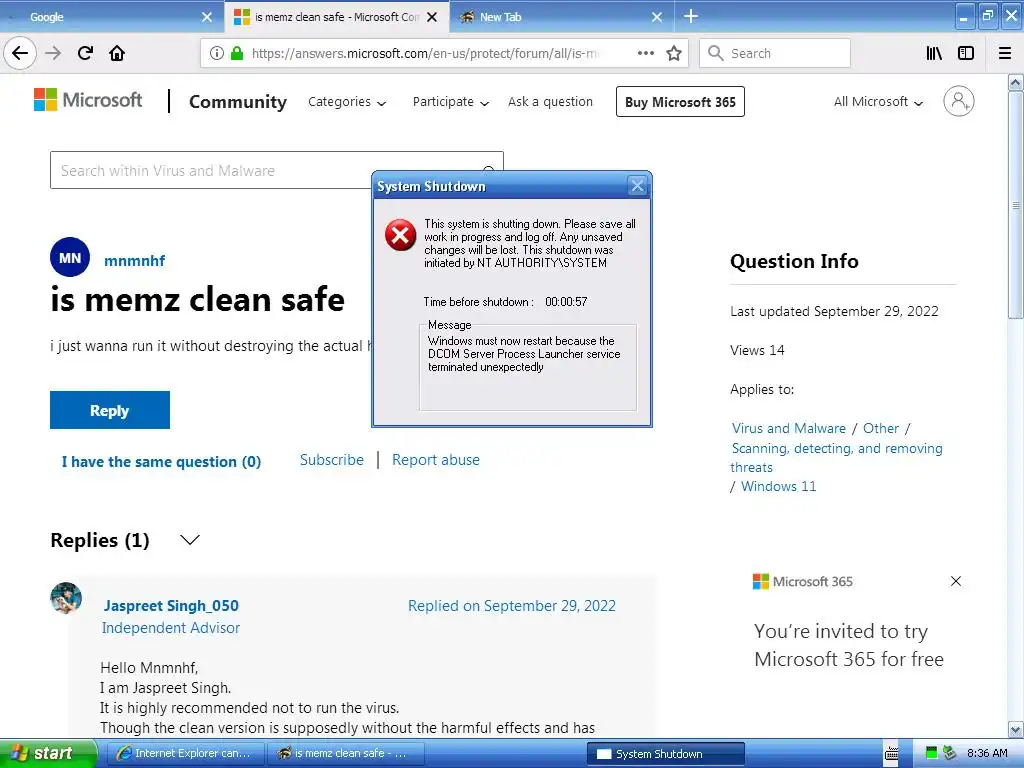Click the Microsoft logo

[x=88, y=100]
